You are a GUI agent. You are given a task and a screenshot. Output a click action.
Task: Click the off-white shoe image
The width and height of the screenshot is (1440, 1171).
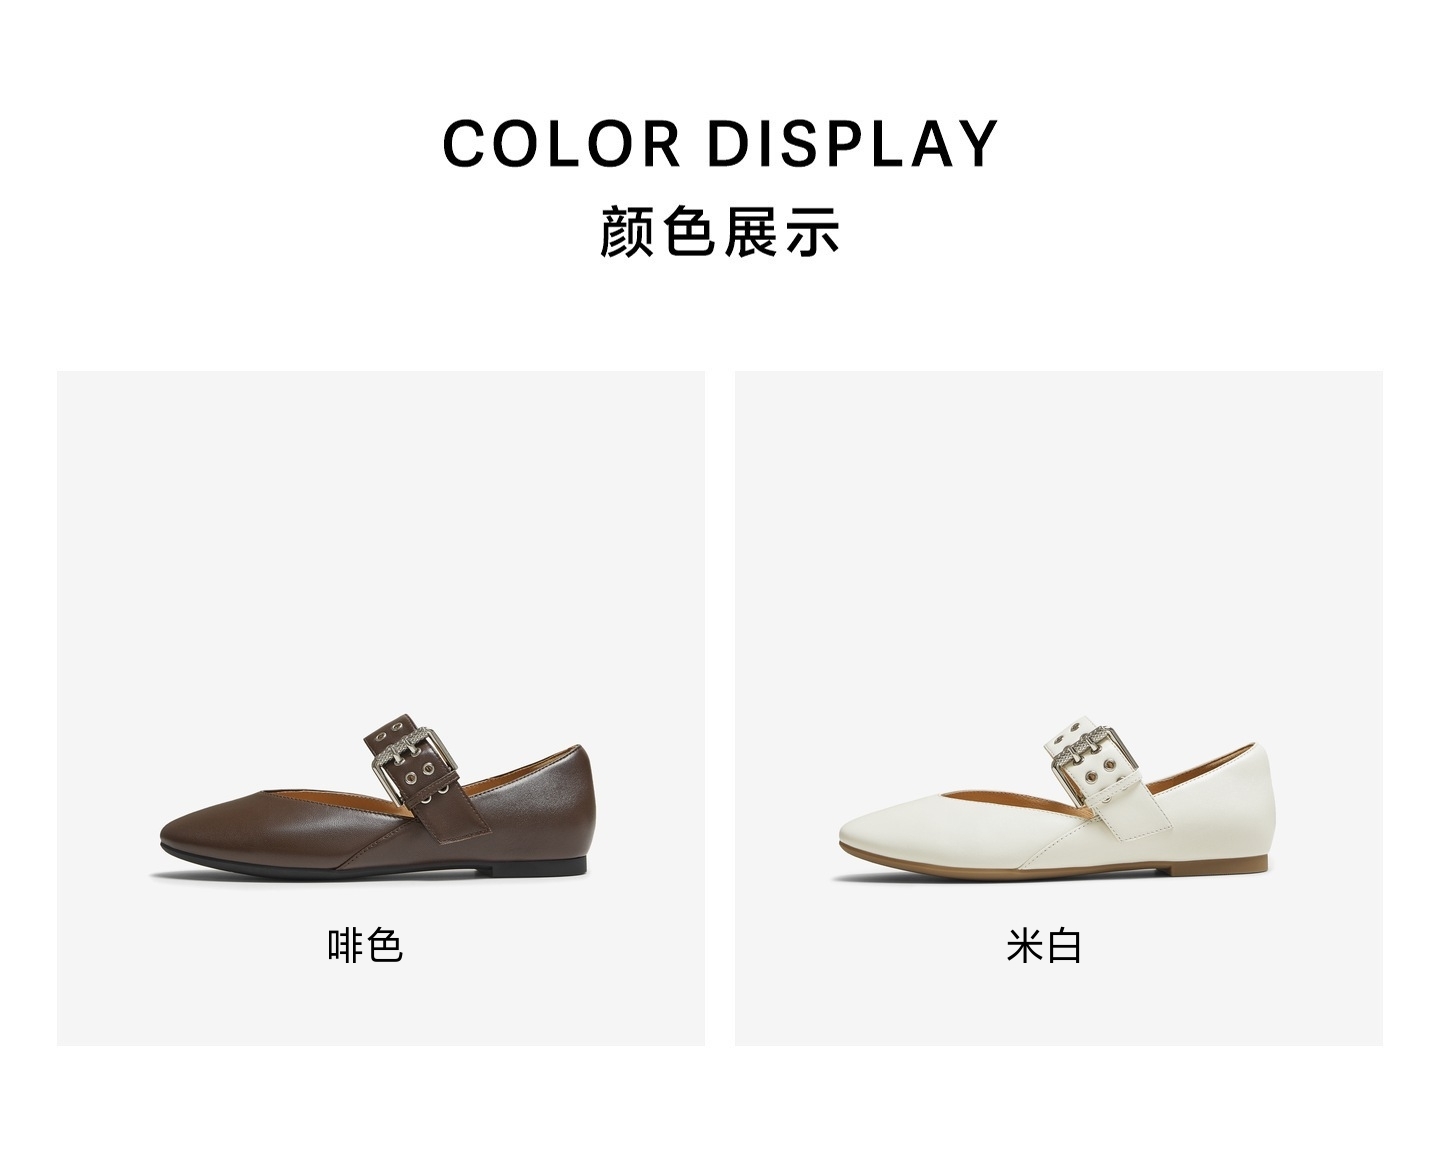pos(1057,797)
